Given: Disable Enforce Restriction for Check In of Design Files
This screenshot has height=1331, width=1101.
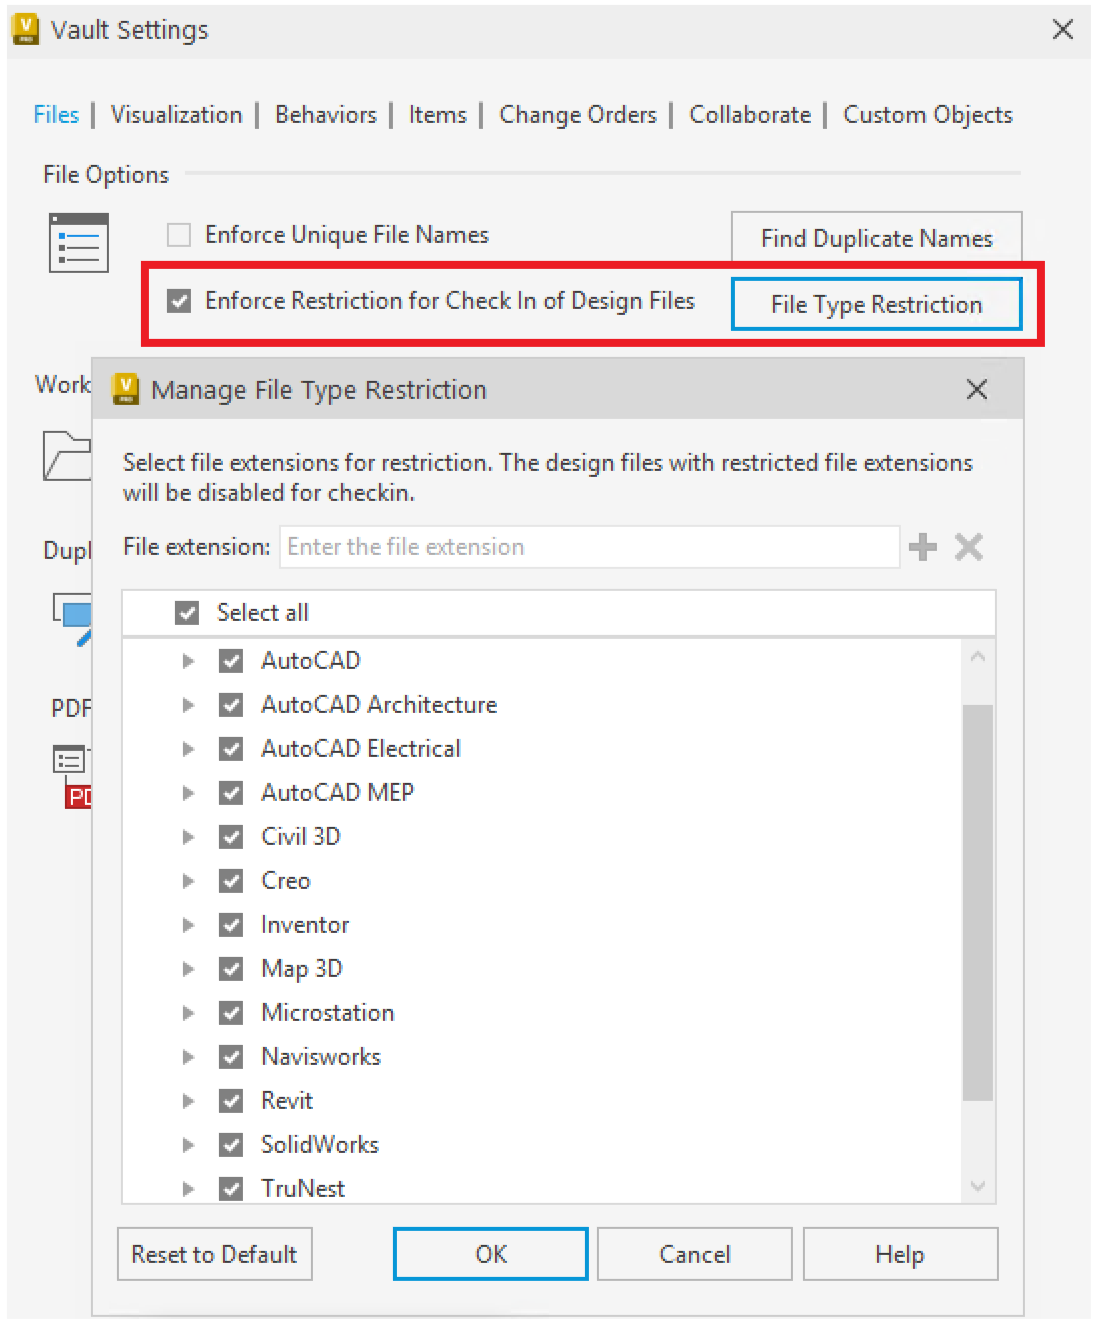Looking at the screenshot, I should pyautogui.click(x=179, y=300).
